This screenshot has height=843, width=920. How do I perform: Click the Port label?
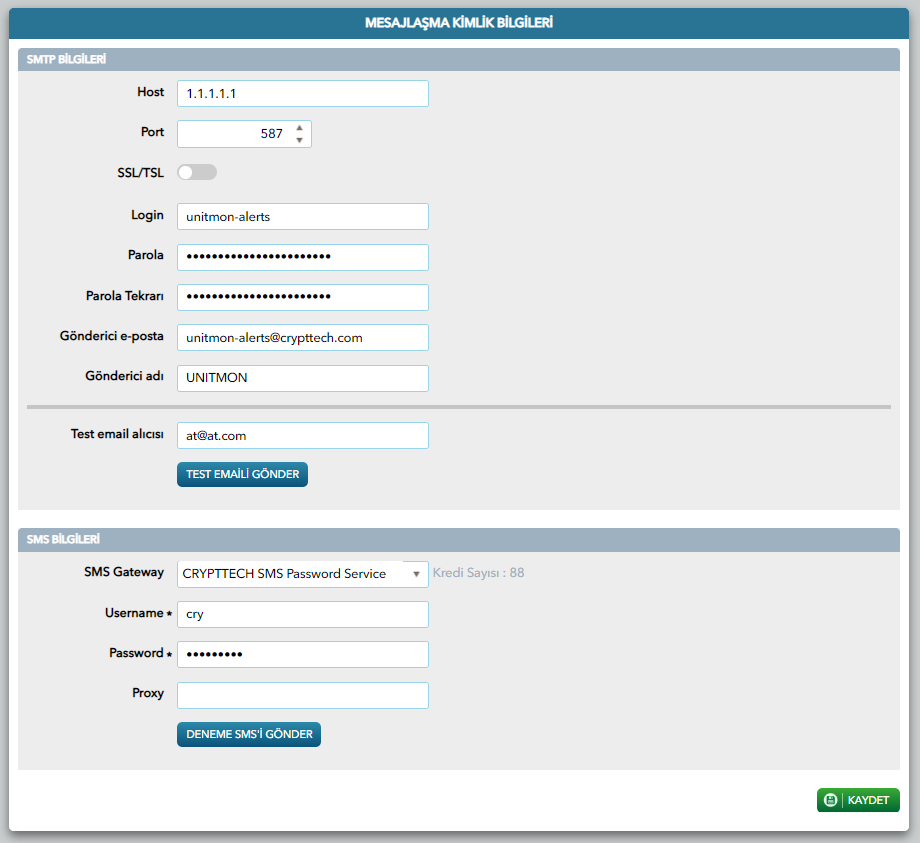[152, 132]
